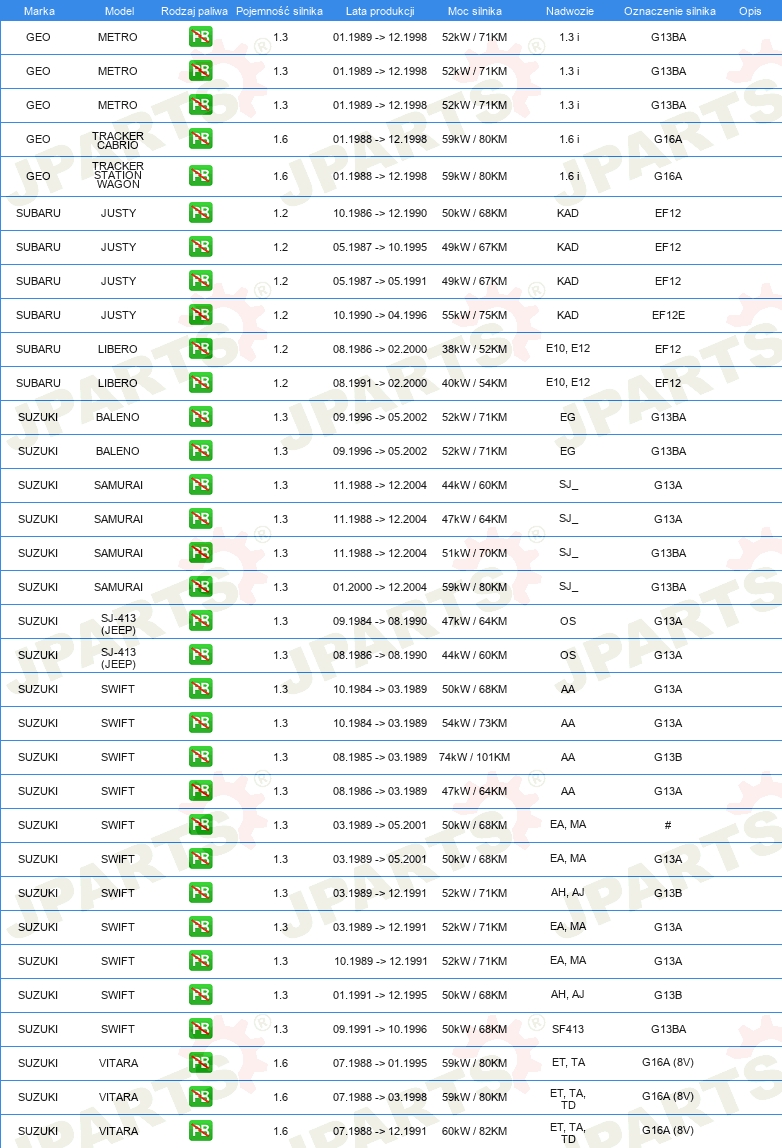The image size is (782, 1148).
Task: Click the 09.1984 -> 08.1990 production years cell
Action: [380, 621]
